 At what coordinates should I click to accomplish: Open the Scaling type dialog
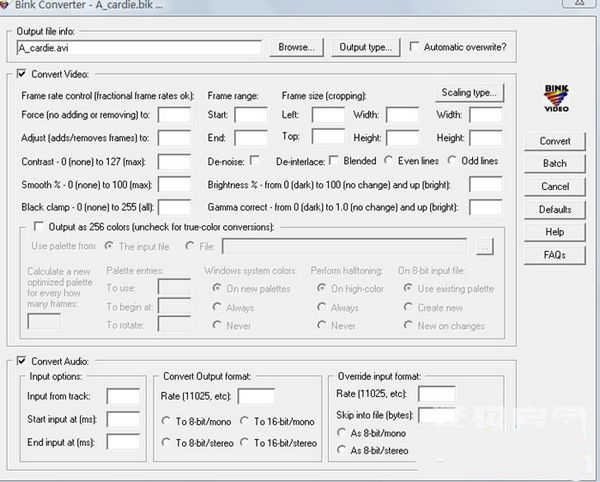tap(469, 93)
